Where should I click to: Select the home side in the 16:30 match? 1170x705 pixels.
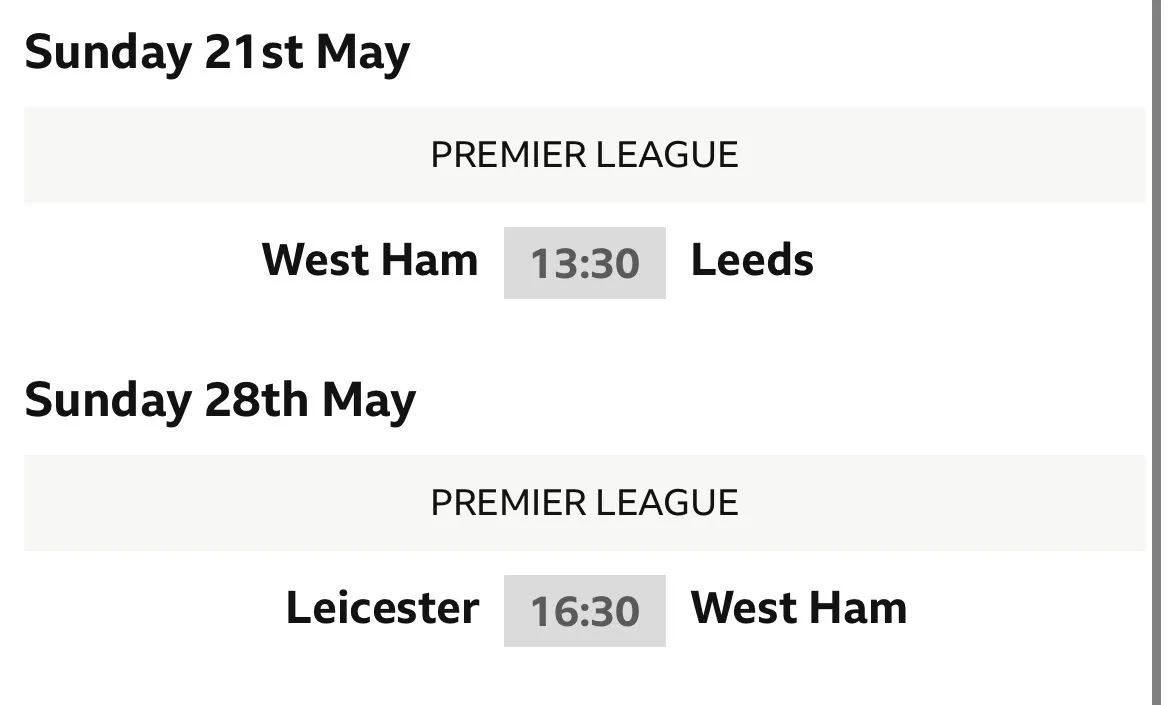(x=382, y=609)
